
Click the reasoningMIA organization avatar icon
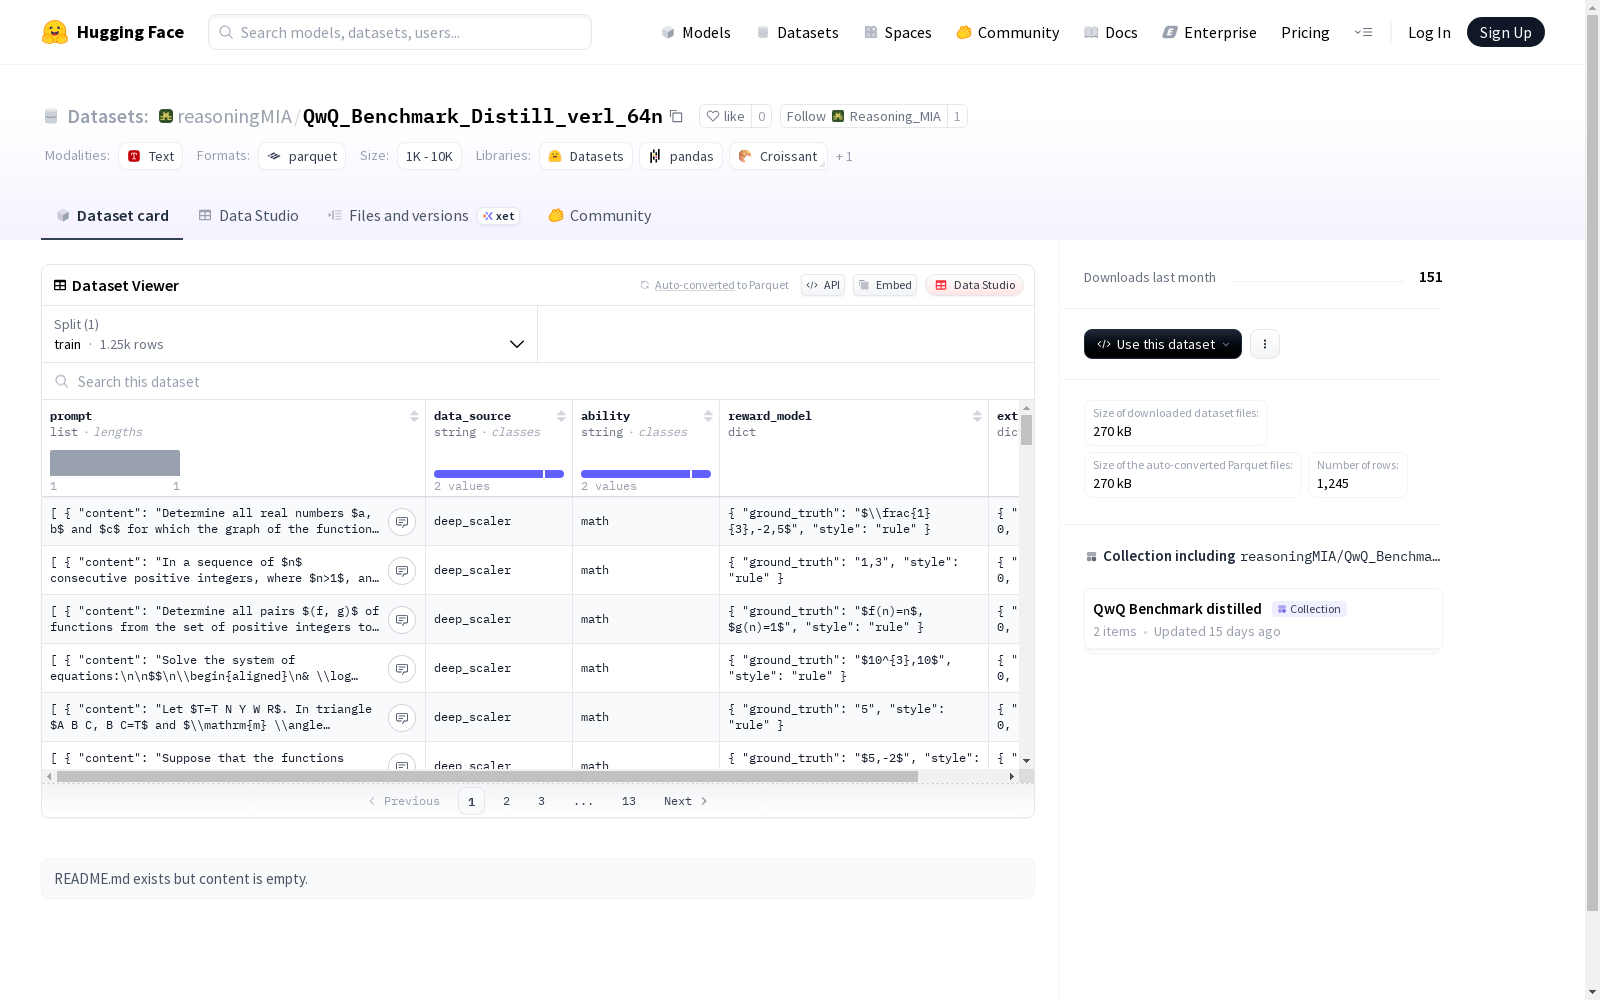(166, 116)
